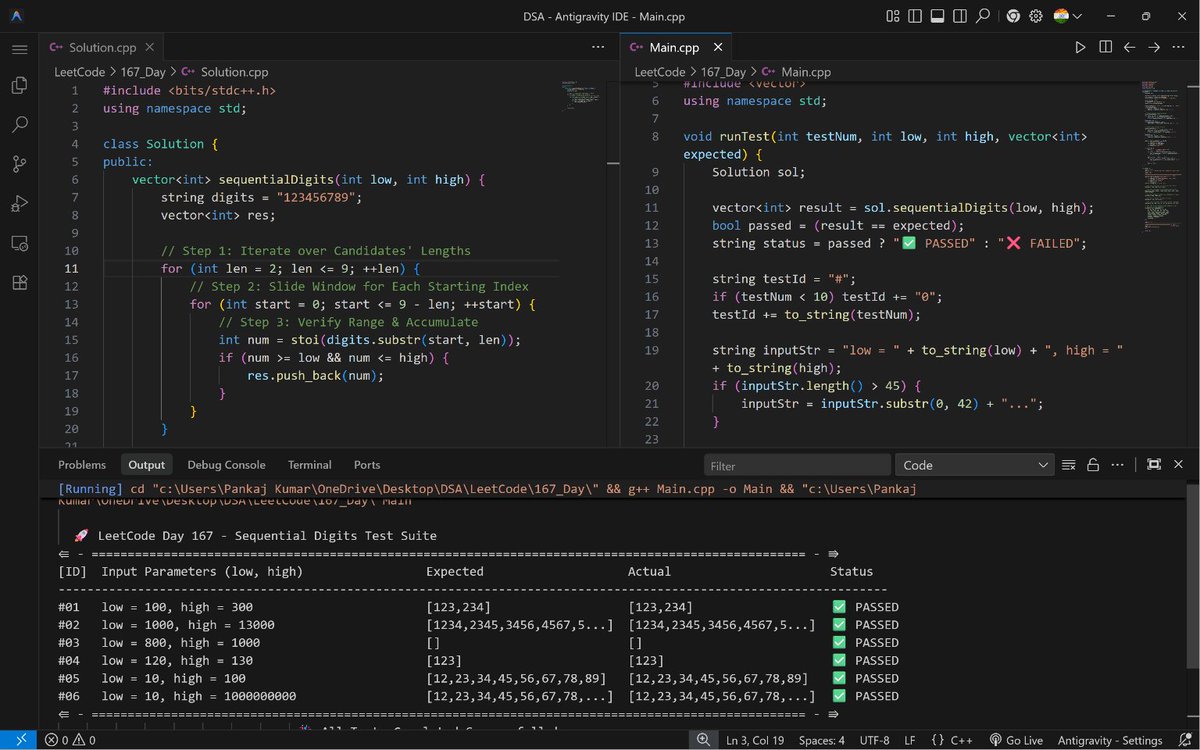
Task: Start Go Live server
Action: 1016,740
